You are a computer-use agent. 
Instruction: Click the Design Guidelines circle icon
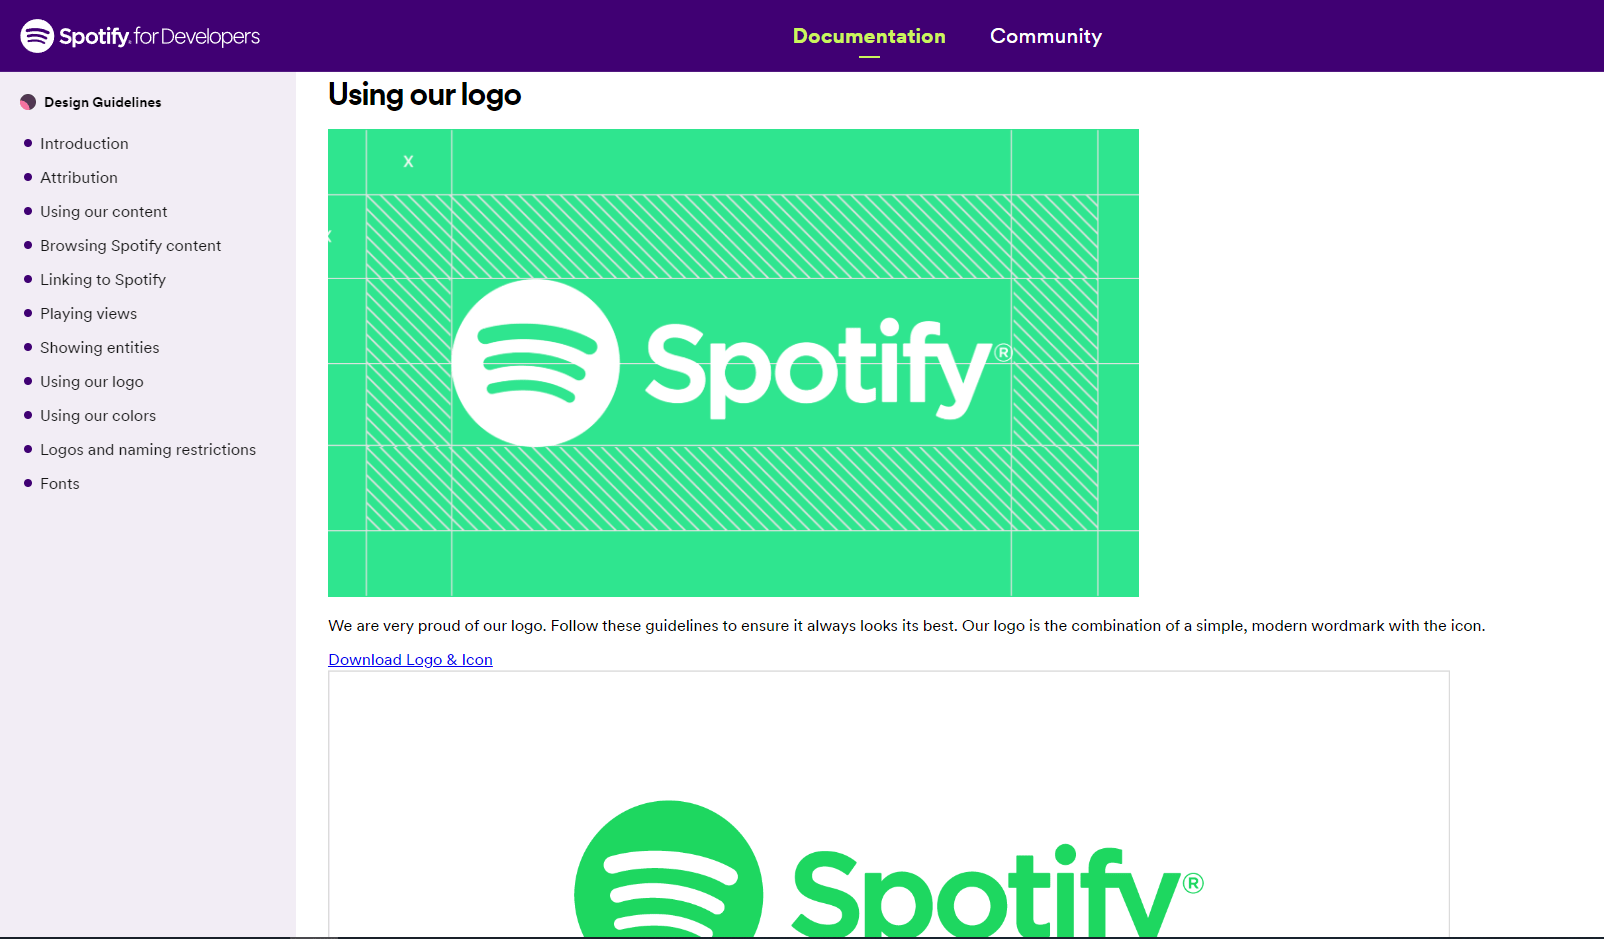pyautogui.click(x=28, y=102)
